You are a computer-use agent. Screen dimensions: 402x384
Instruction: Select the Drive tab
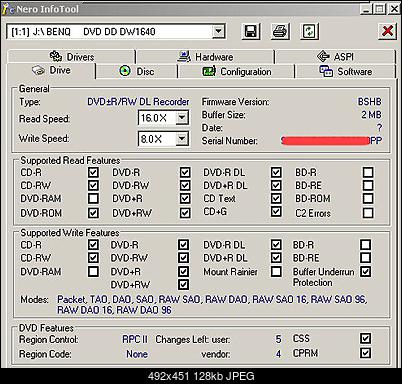(x=51, y=71)
